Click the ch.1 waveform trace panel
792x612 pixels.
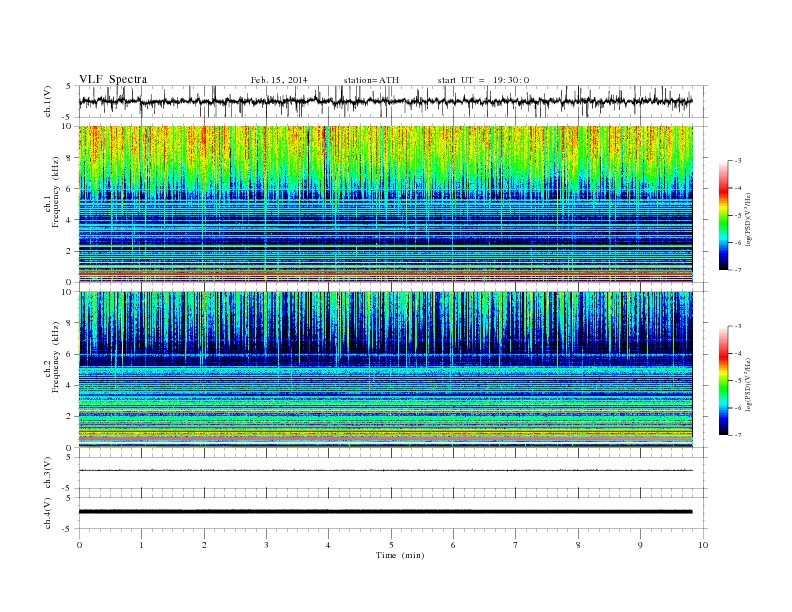click(393, 101)
